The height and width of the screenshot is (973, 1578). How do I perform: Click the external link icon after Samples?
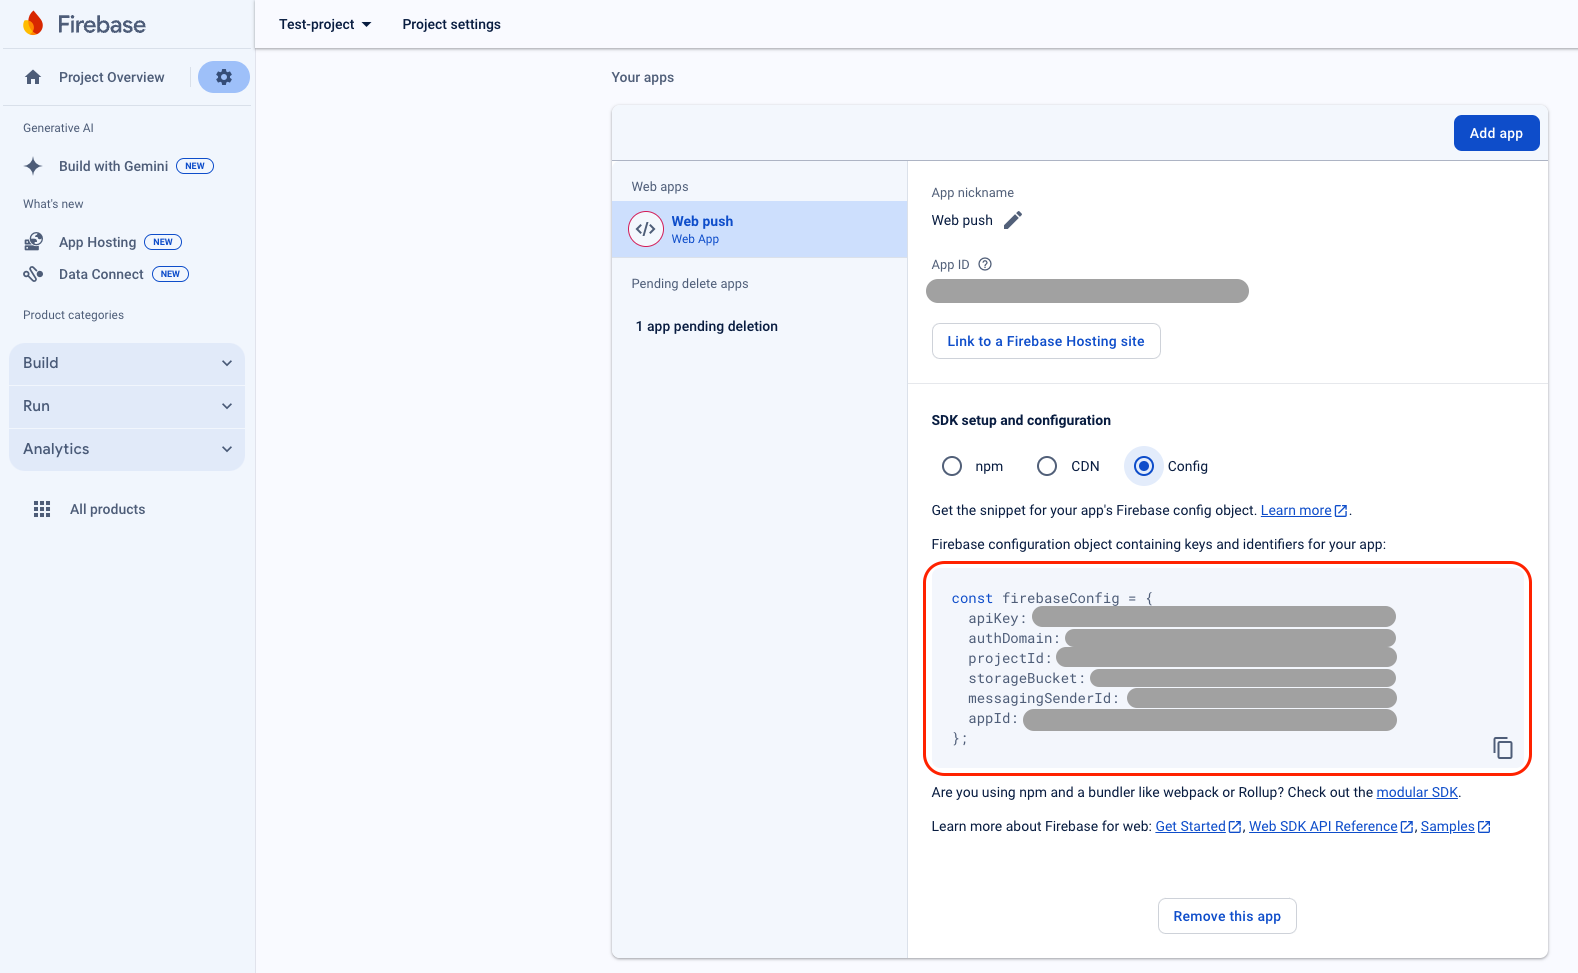click(x=1484, y=826)
